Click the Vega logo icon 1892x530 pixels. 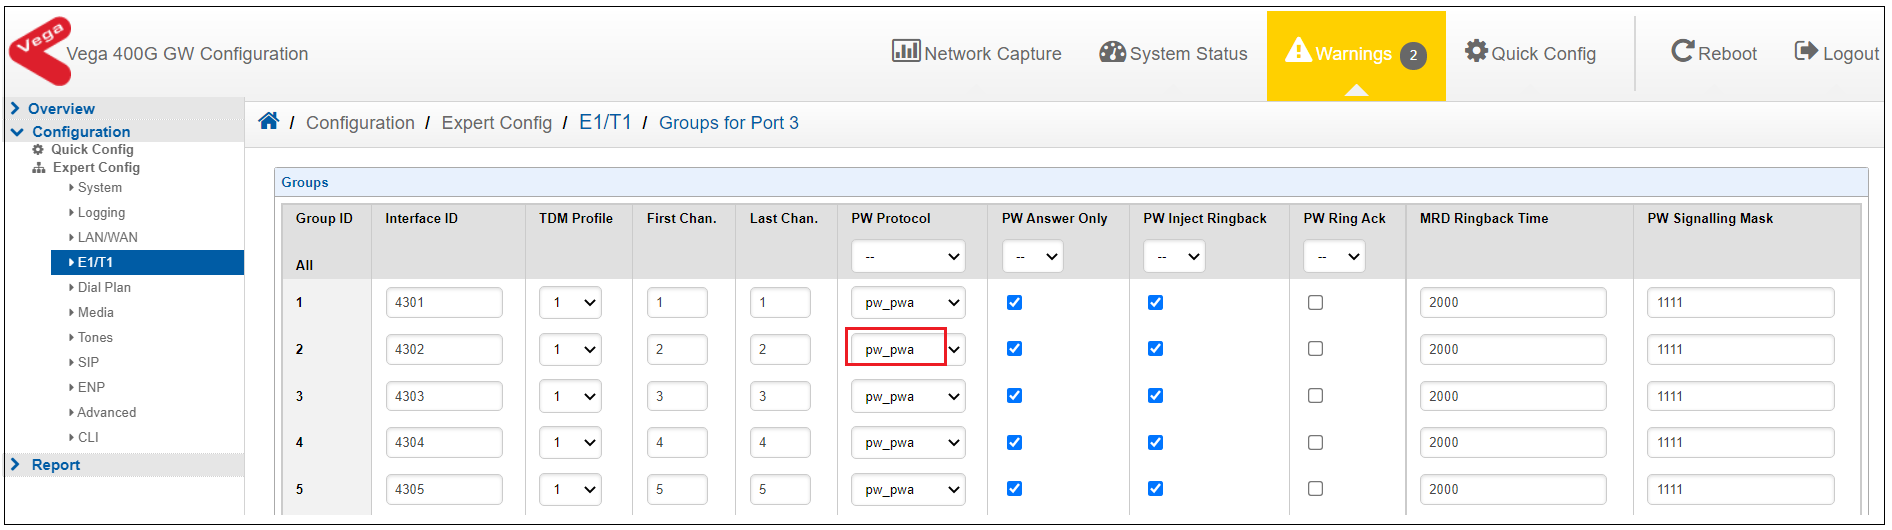(40, 50)
